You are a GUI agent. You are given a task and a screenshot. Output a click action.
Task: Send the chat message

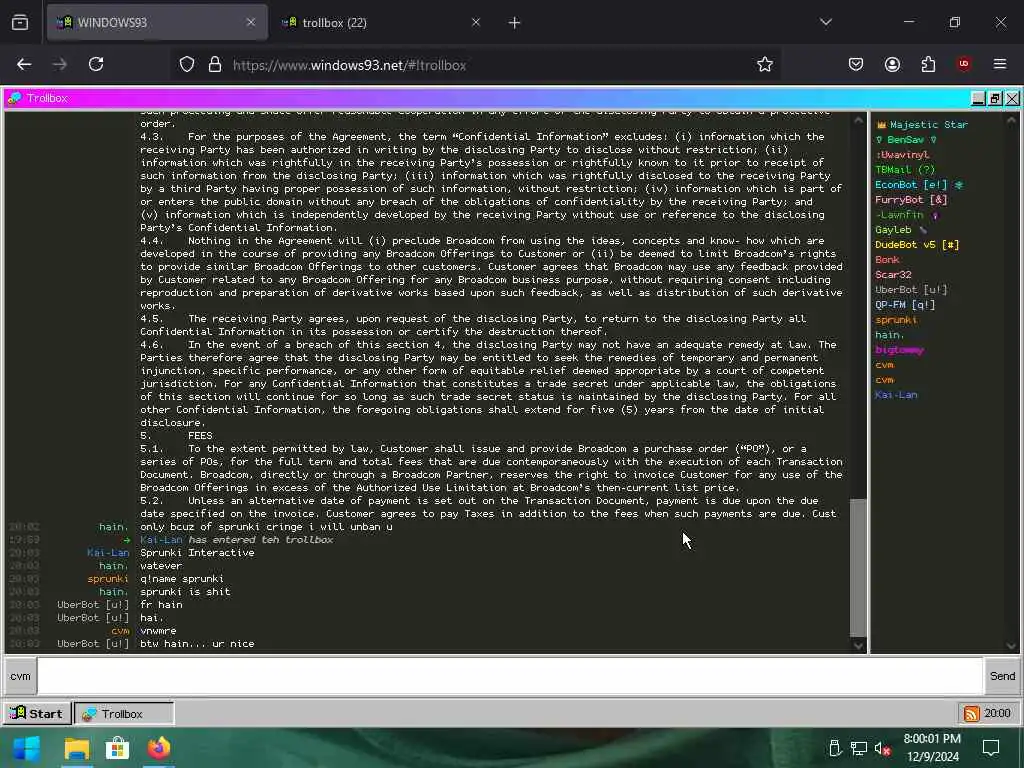tap(1002, 676)
